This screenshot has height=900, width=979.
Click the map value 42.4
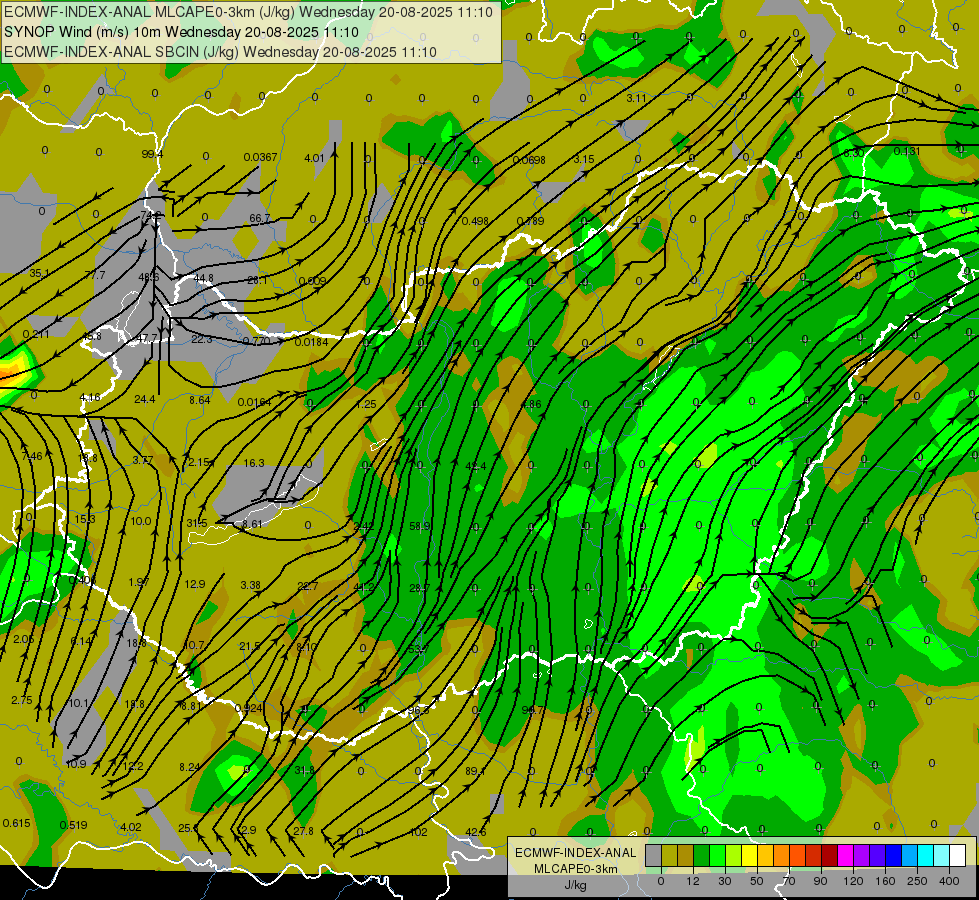(x=476, y=466)
